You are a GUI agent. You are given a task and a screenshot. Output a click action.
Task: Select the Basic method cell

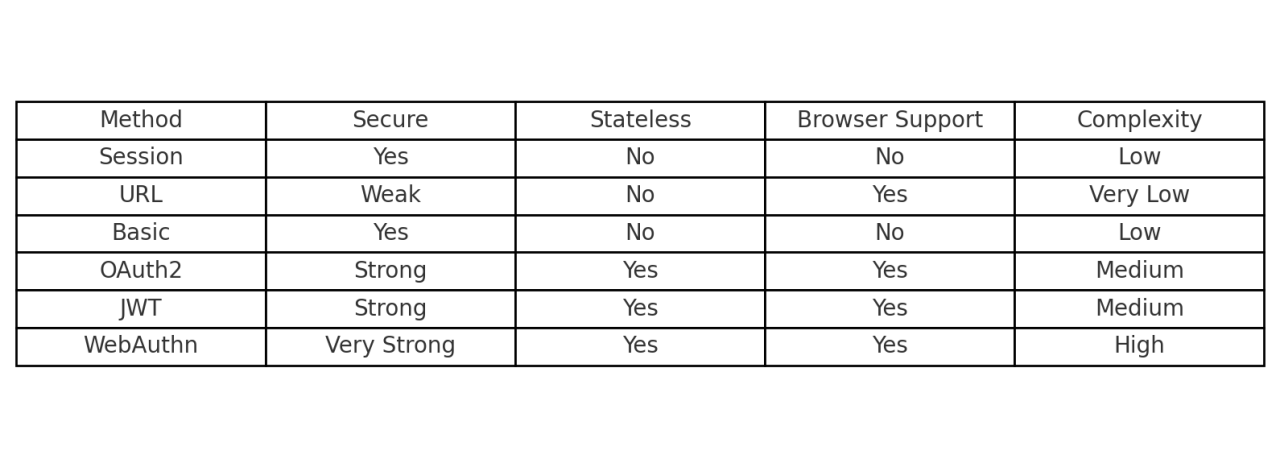click(x=141, y=233)
